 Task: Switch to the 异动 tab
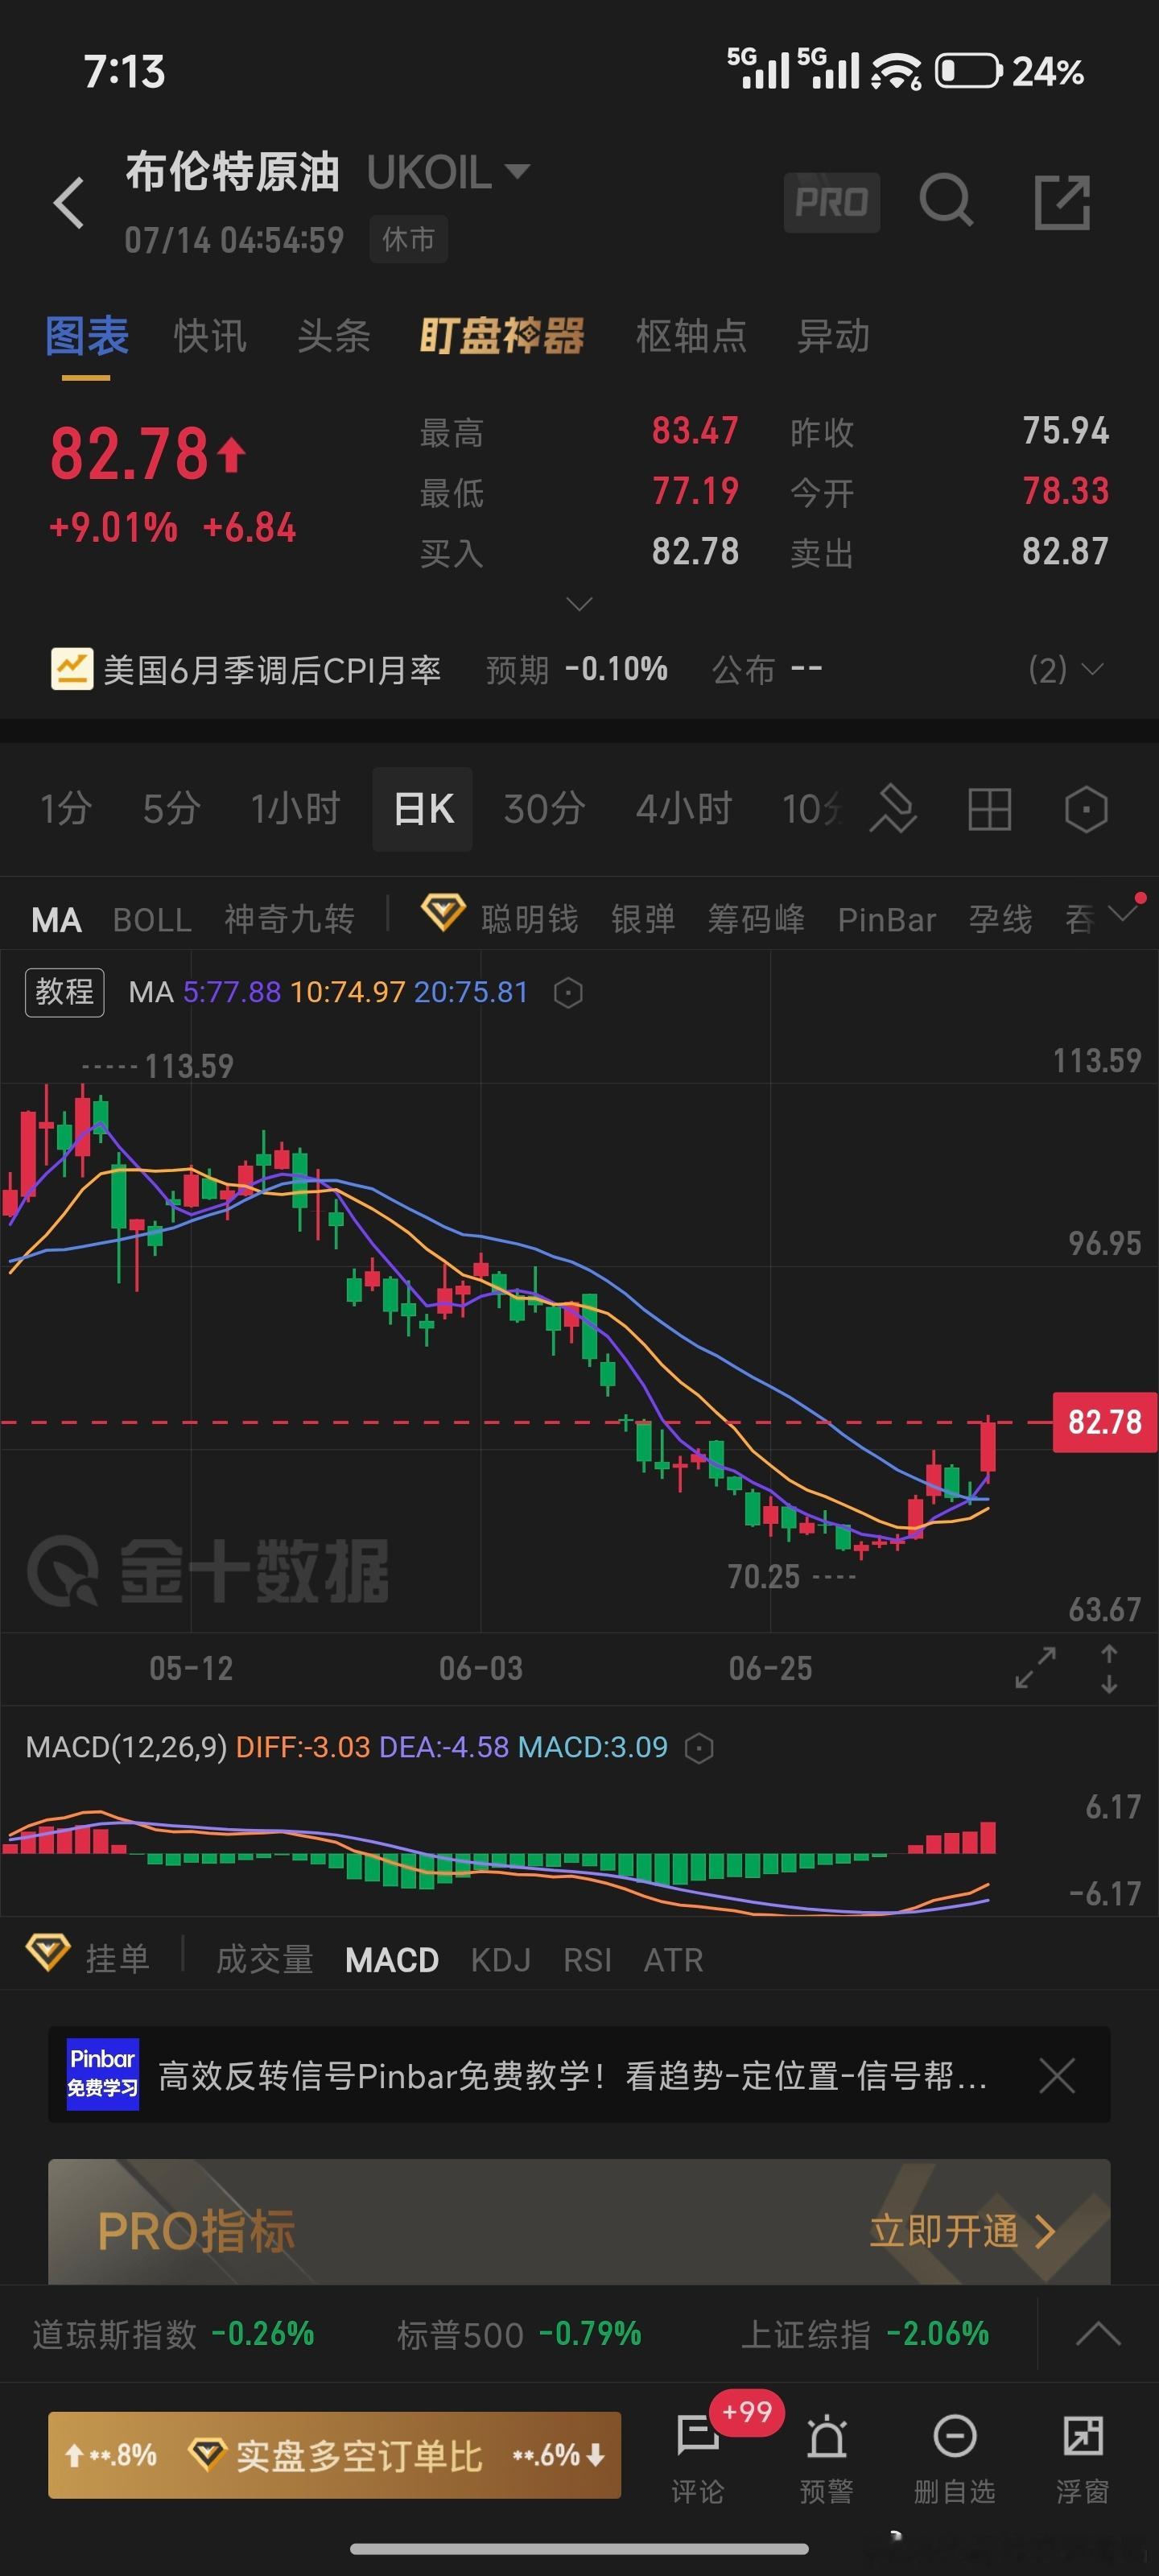click(833, 336)
